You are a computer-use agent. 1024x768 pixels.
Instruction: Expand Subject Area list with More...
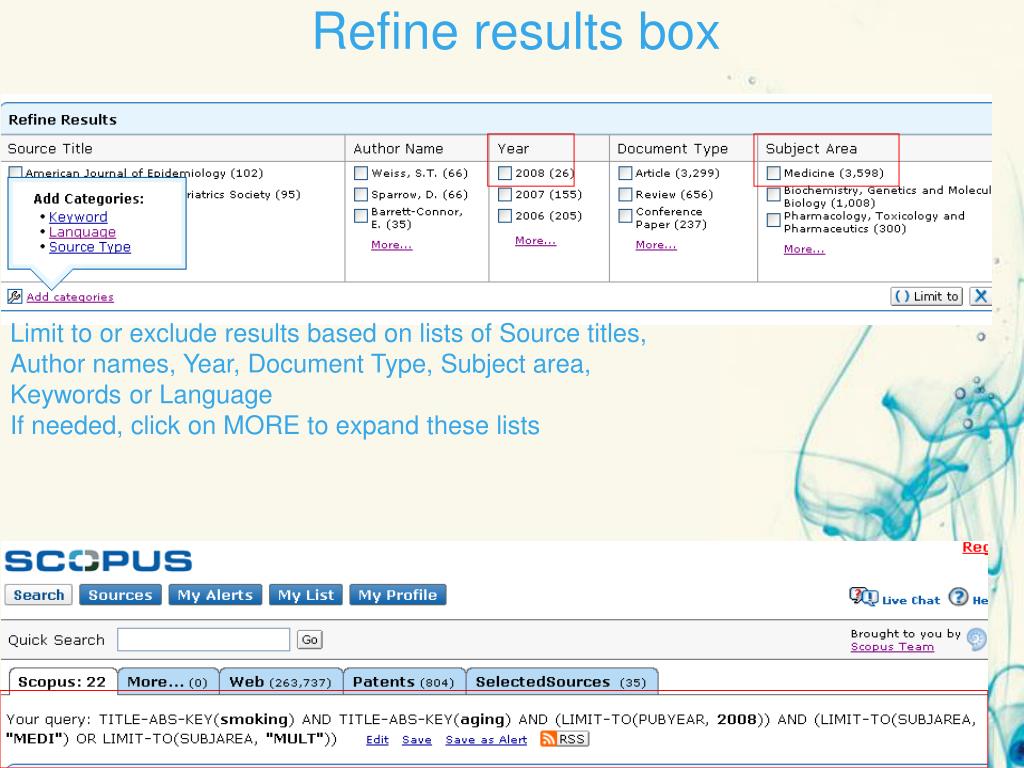click(x=804, y=249)
